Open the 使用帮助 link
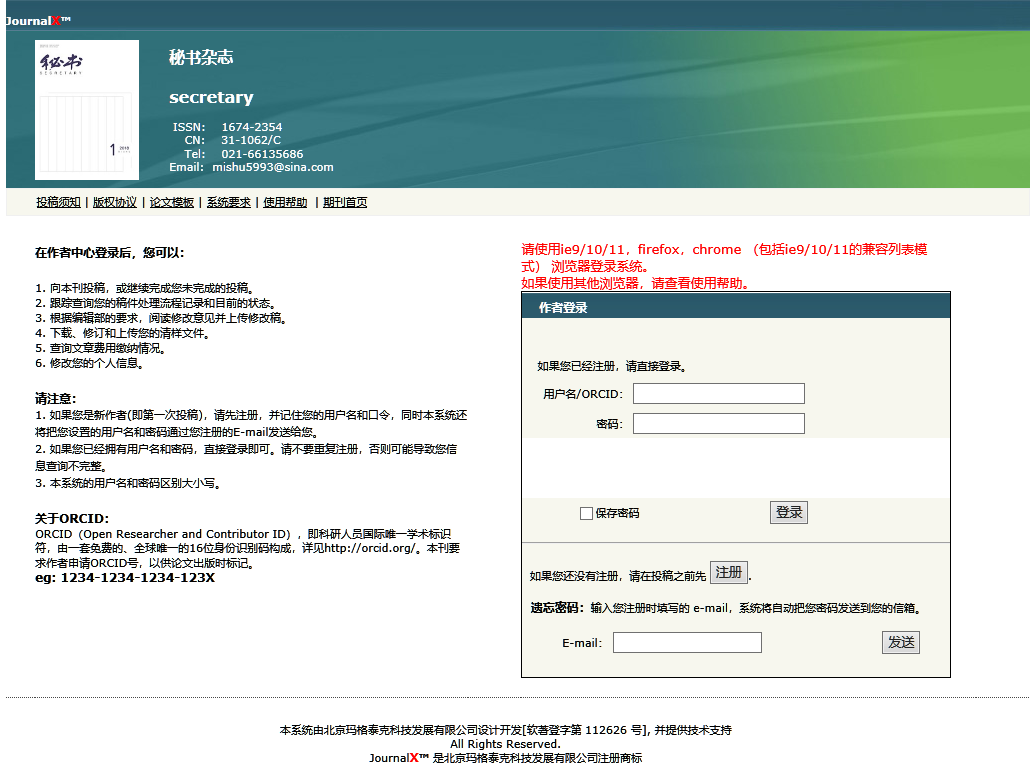This screenshot has width=1036, height=783. pos(285,202)
